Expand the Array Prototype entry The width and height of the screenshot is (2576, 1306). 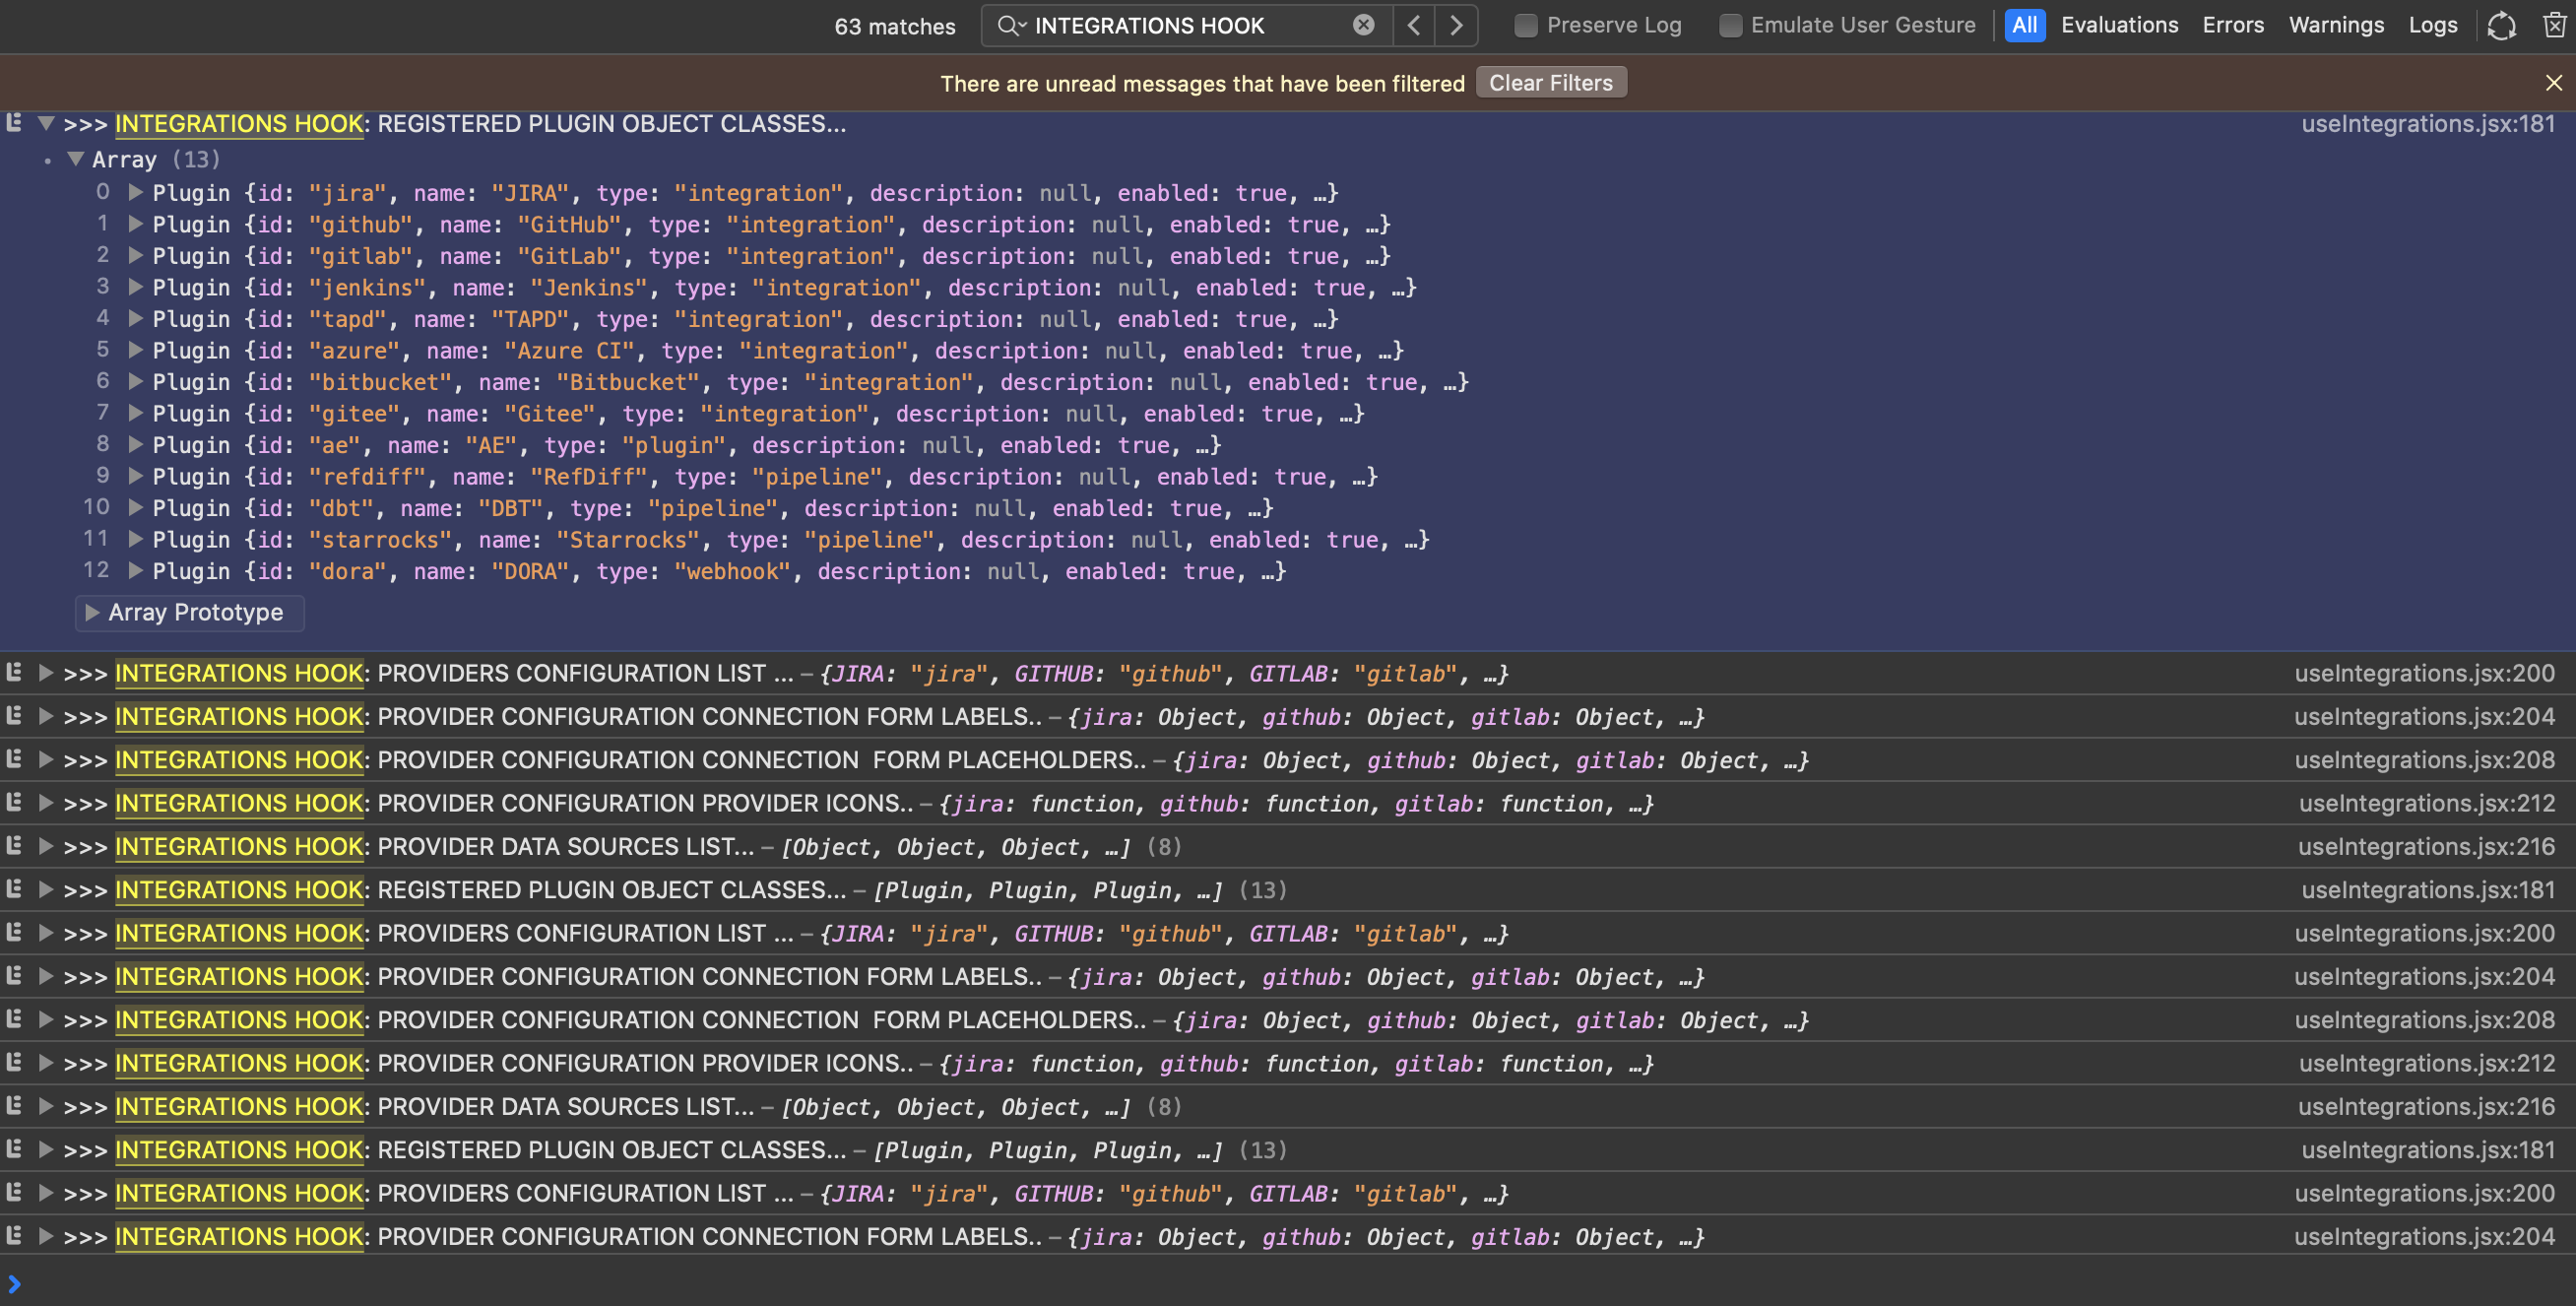click(92, 612)
